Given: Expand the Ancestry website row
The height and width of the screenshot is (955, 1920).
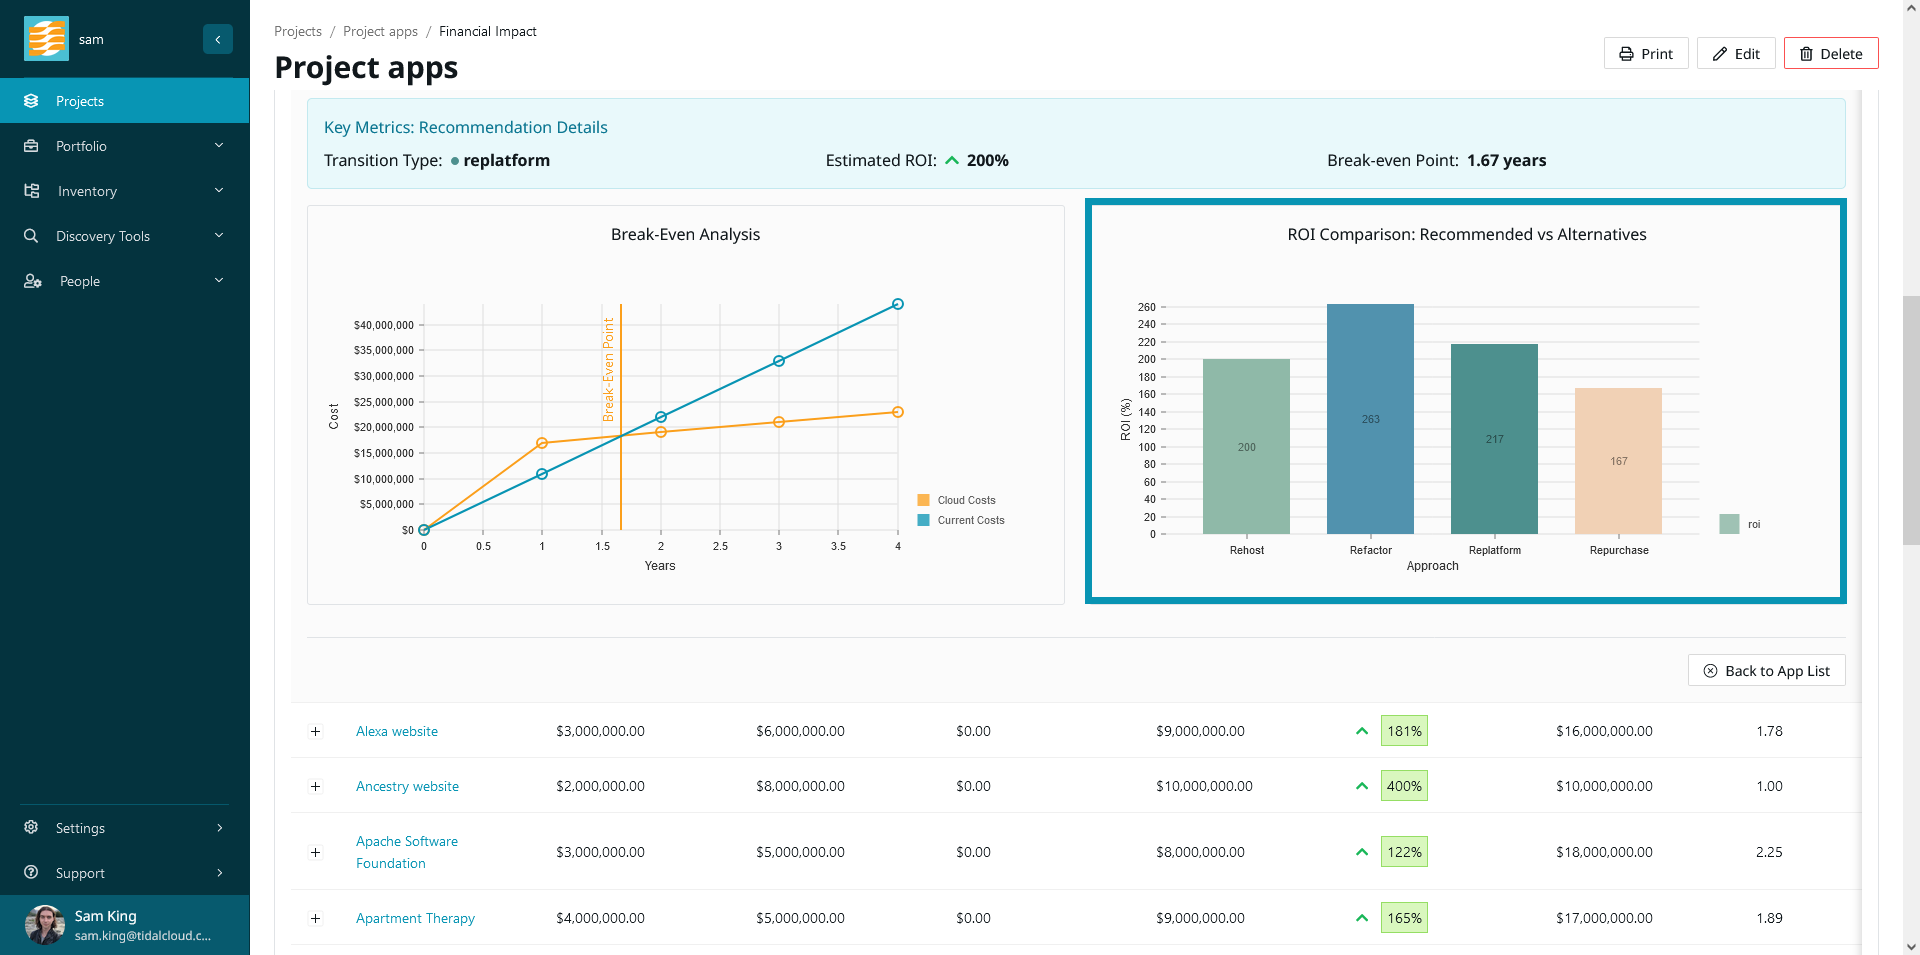Looking at the screenshot, I should click(315, 786).
